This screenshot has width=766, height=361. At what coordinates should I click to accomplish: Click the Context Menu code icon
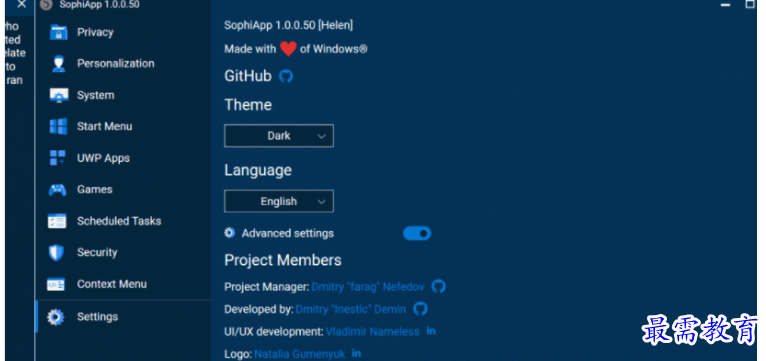(56, 284)
